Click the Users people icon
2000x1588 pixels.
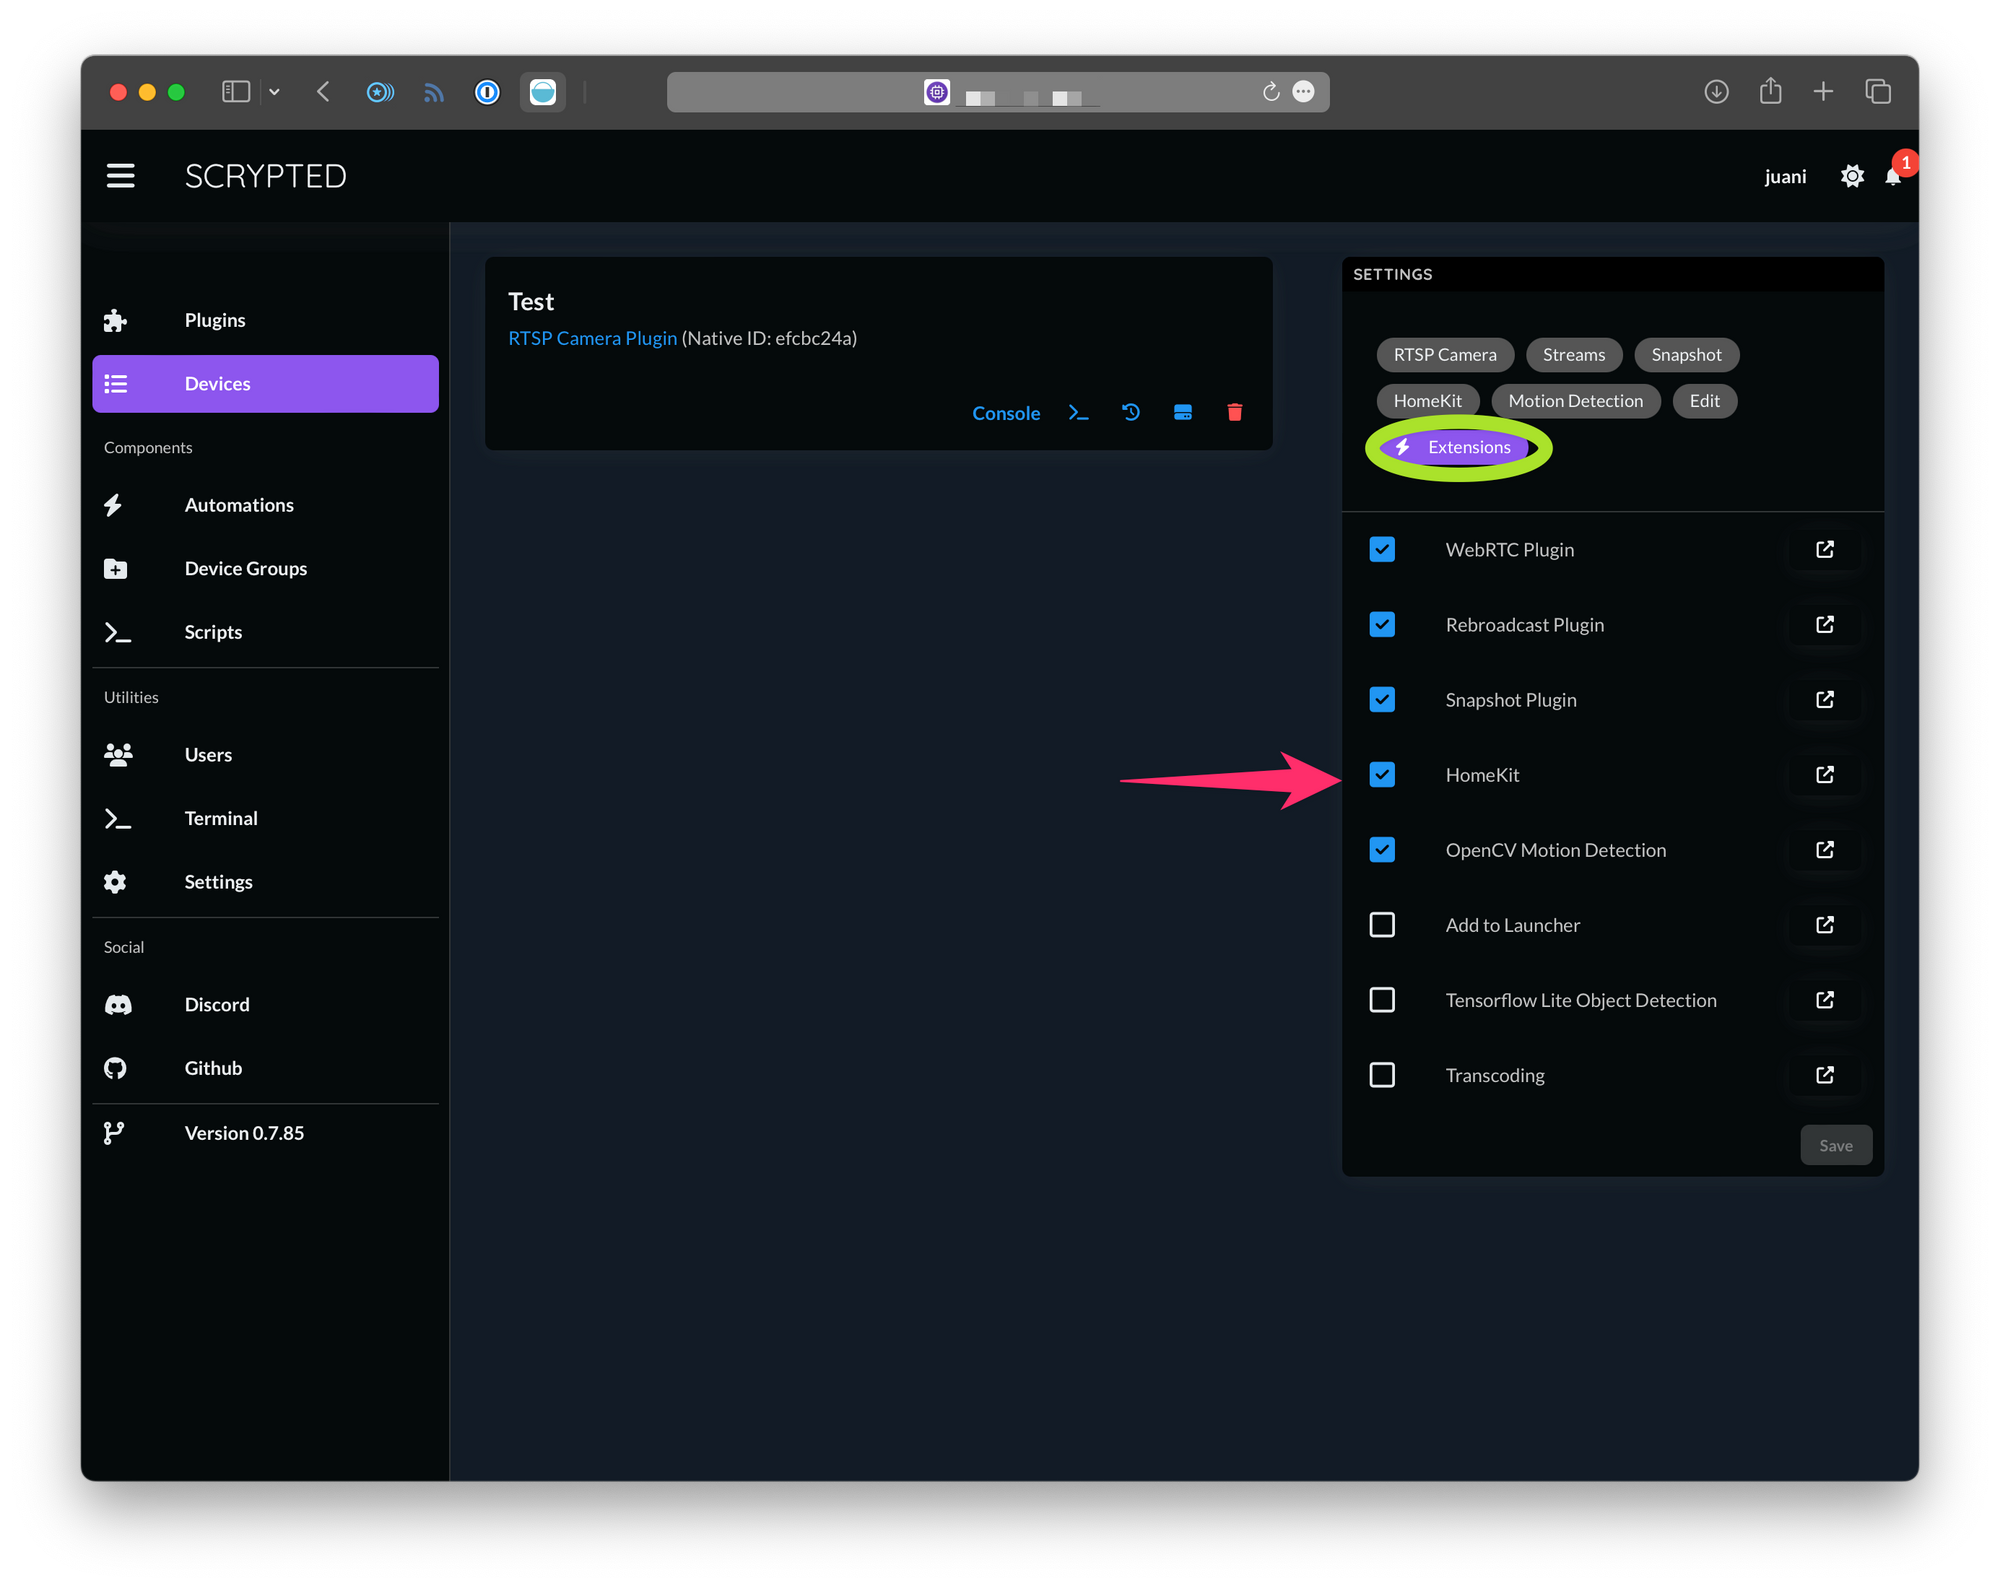(x=118, y=754)
